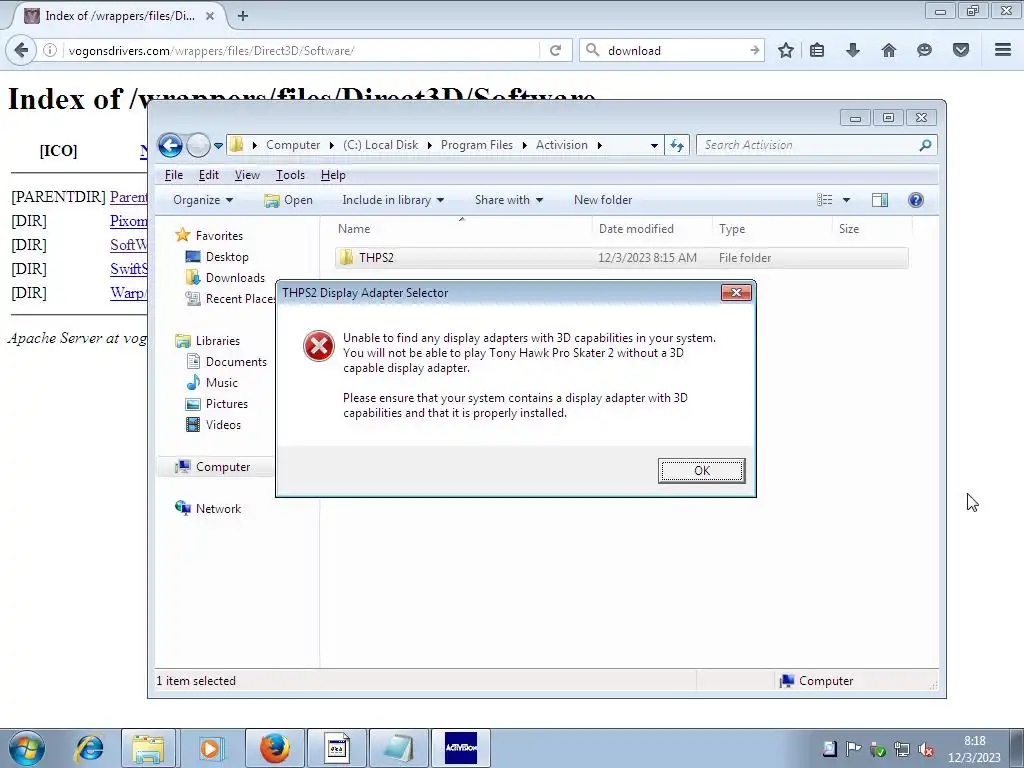Image resolution: width=1024 pixels, height=768 pixels.
Task: Open the File menu in Explorer
Action: click(174, 175)
